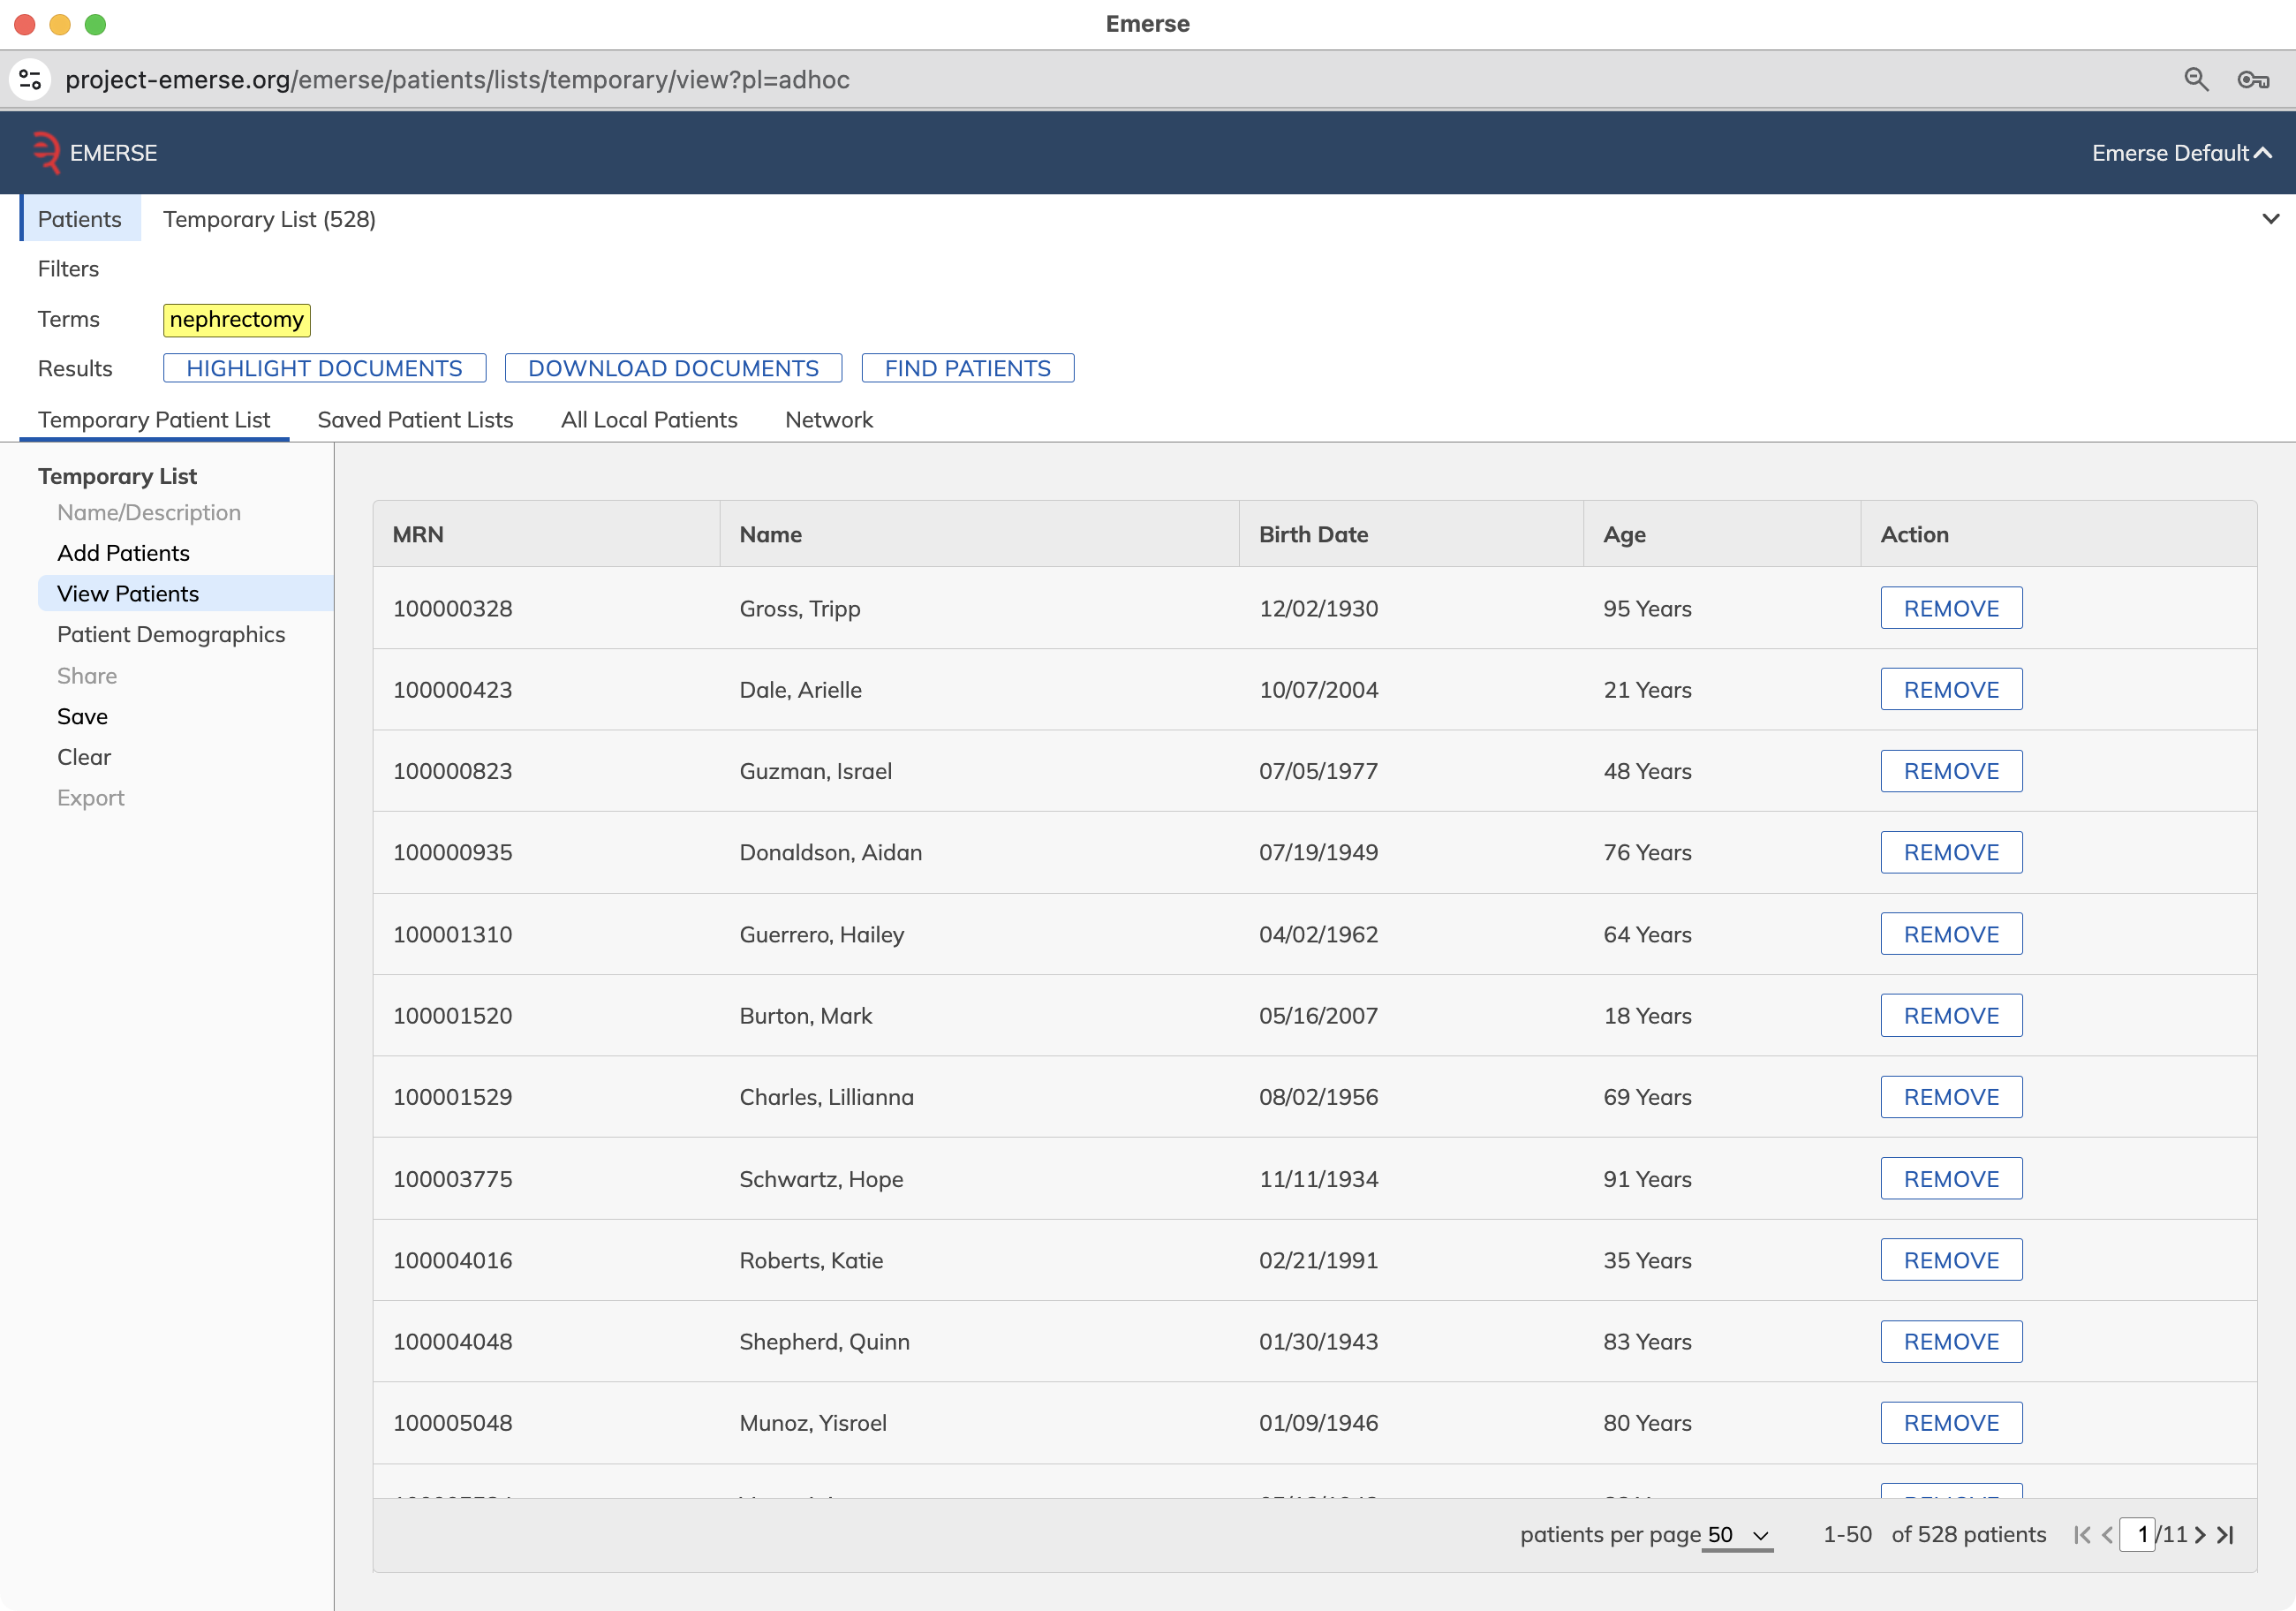Switch to the Saved Patient Lists tab
This screenshot has width=2296, height=1611.
tap(415, 420)
